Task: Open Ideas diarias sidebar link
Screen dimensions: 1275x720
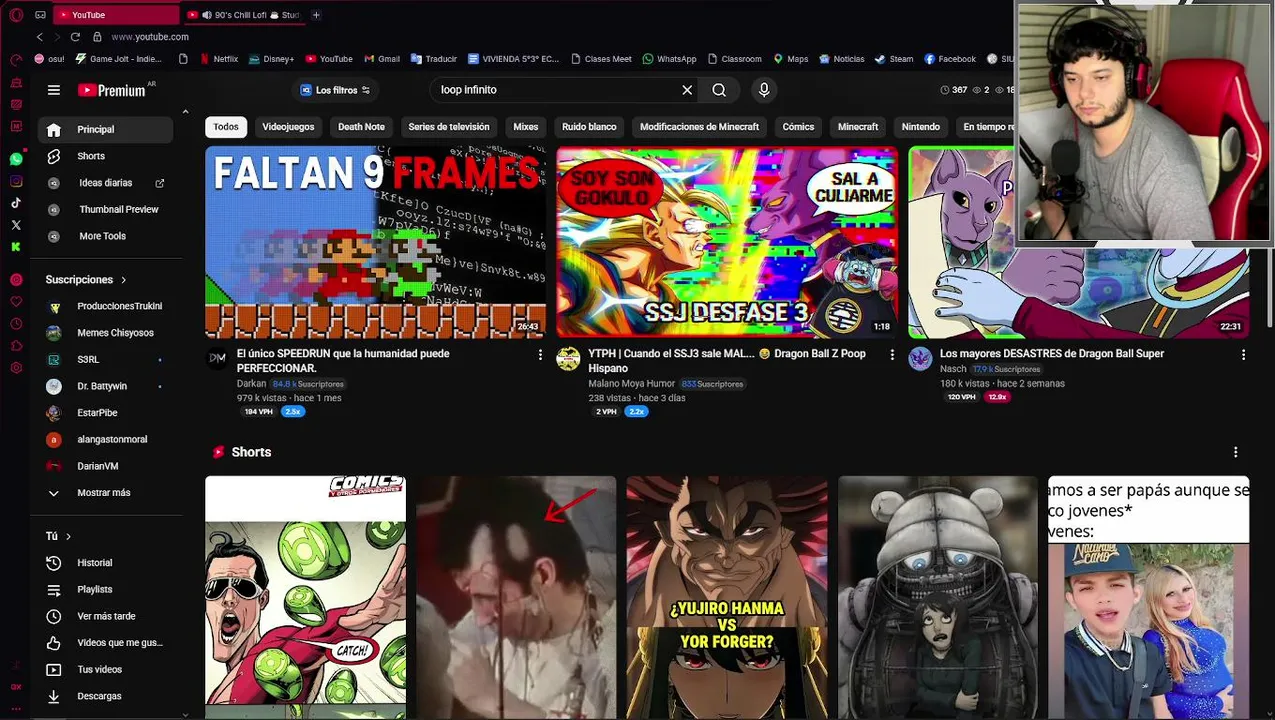Action: pyautogui.click(x=105, y=183)
